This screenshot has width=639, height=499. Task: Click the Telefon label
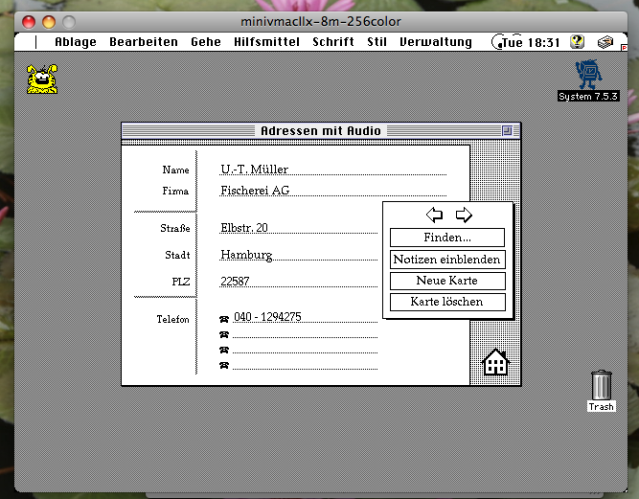click(x=173, y=319)
